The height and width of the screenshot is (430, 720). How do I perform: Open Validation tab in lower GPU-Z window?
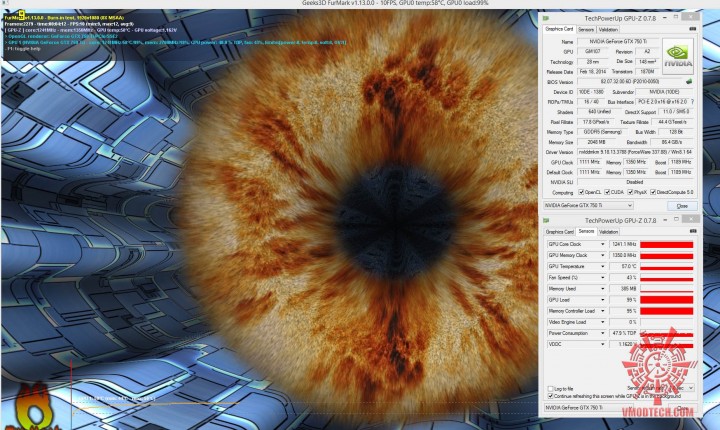tap(608, 232)
